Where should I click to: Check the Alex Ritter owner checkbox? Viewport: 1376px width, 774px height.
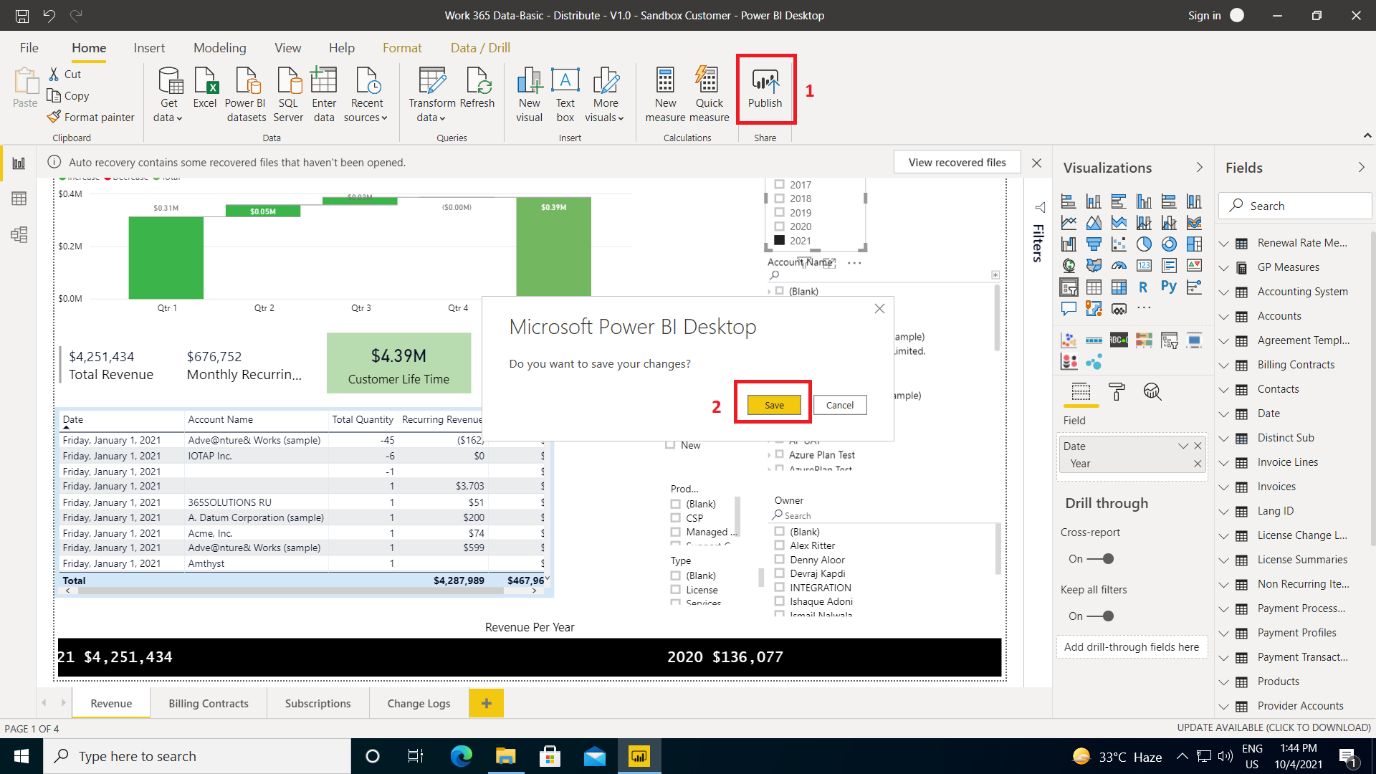[780, 546]
